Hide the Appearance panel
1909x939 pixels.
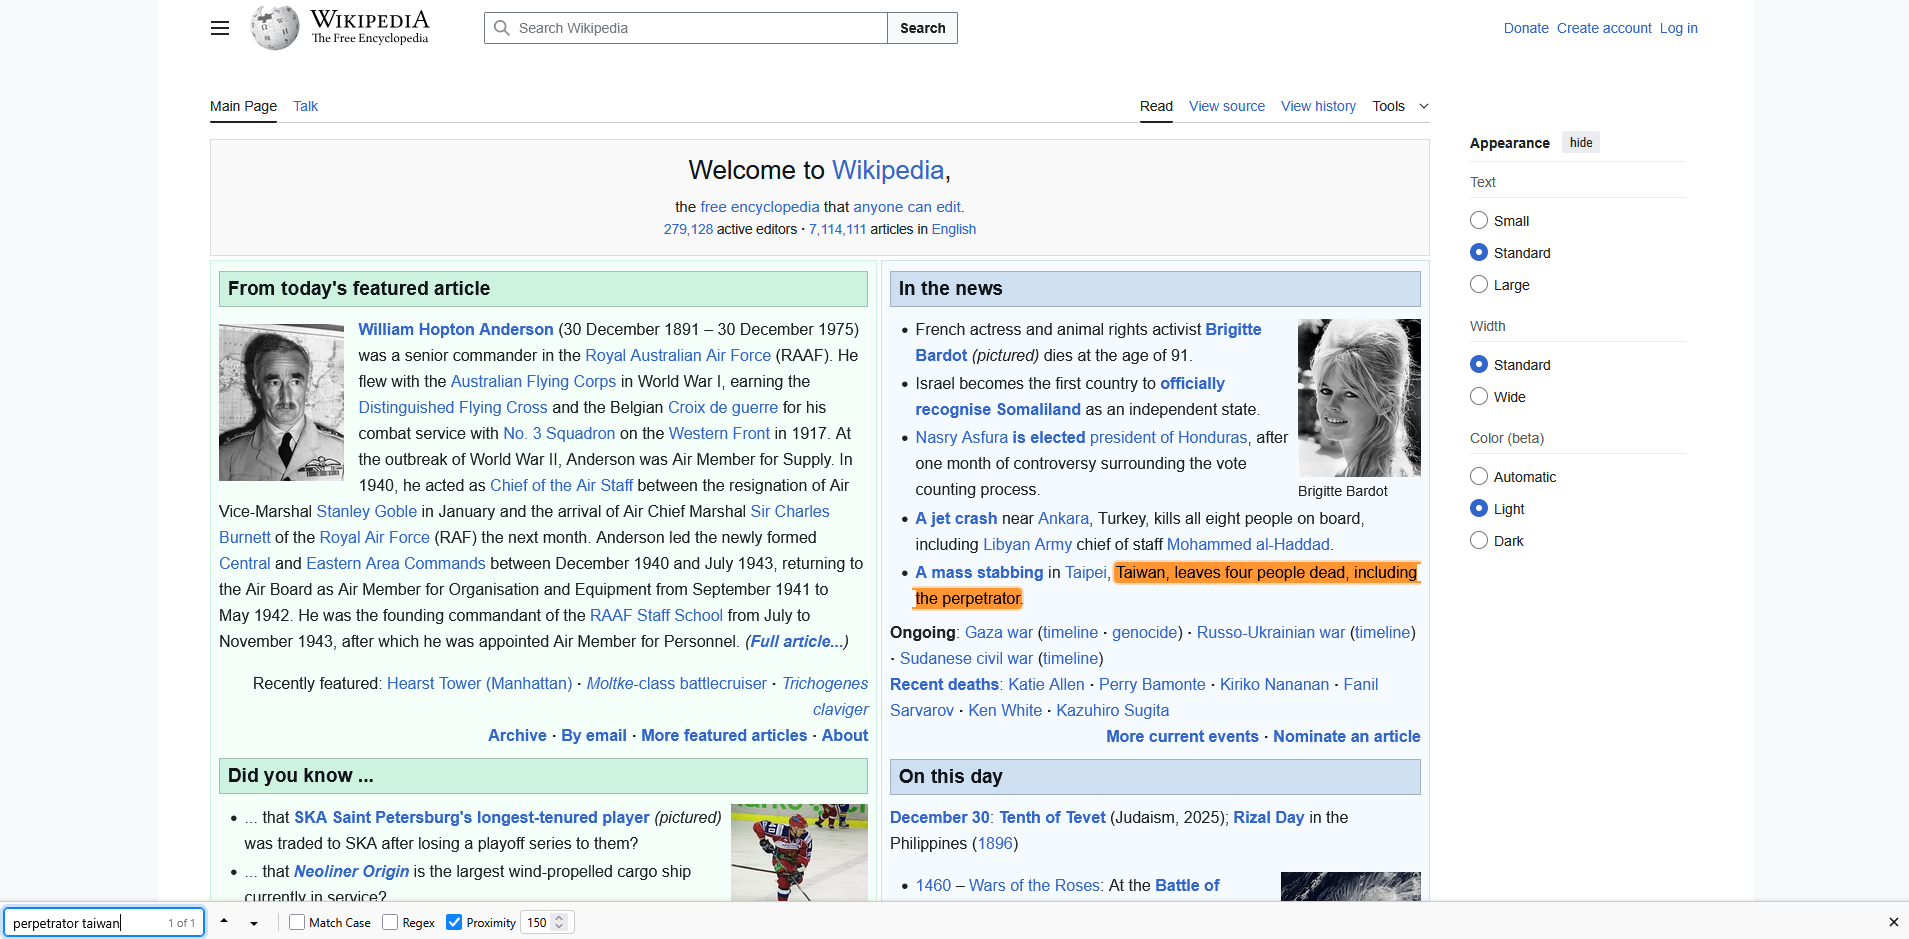(x=1581, y=143)
